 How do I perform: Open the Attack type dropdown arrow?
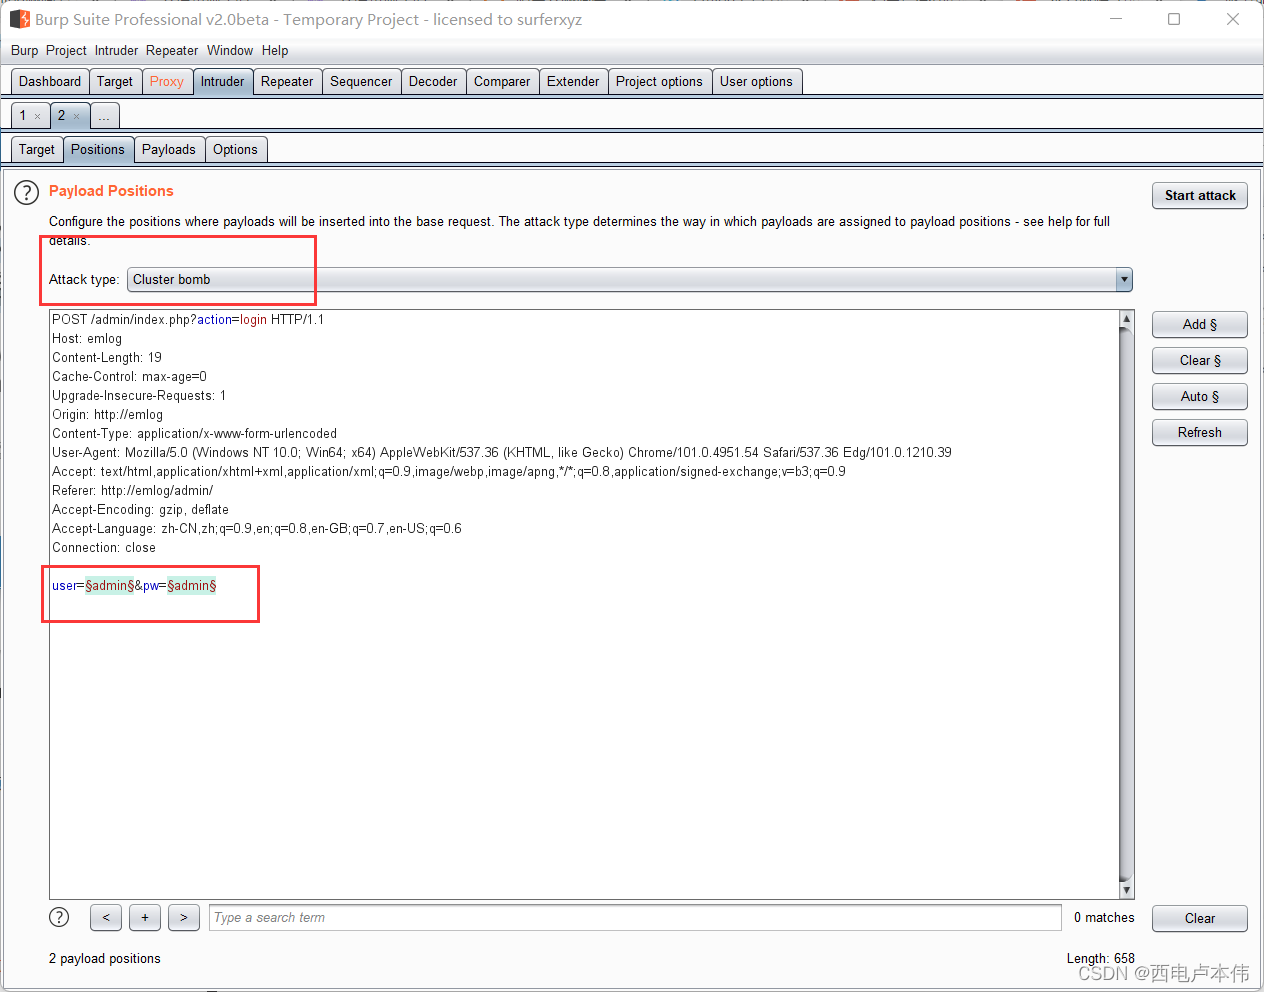coord(1124,280)
